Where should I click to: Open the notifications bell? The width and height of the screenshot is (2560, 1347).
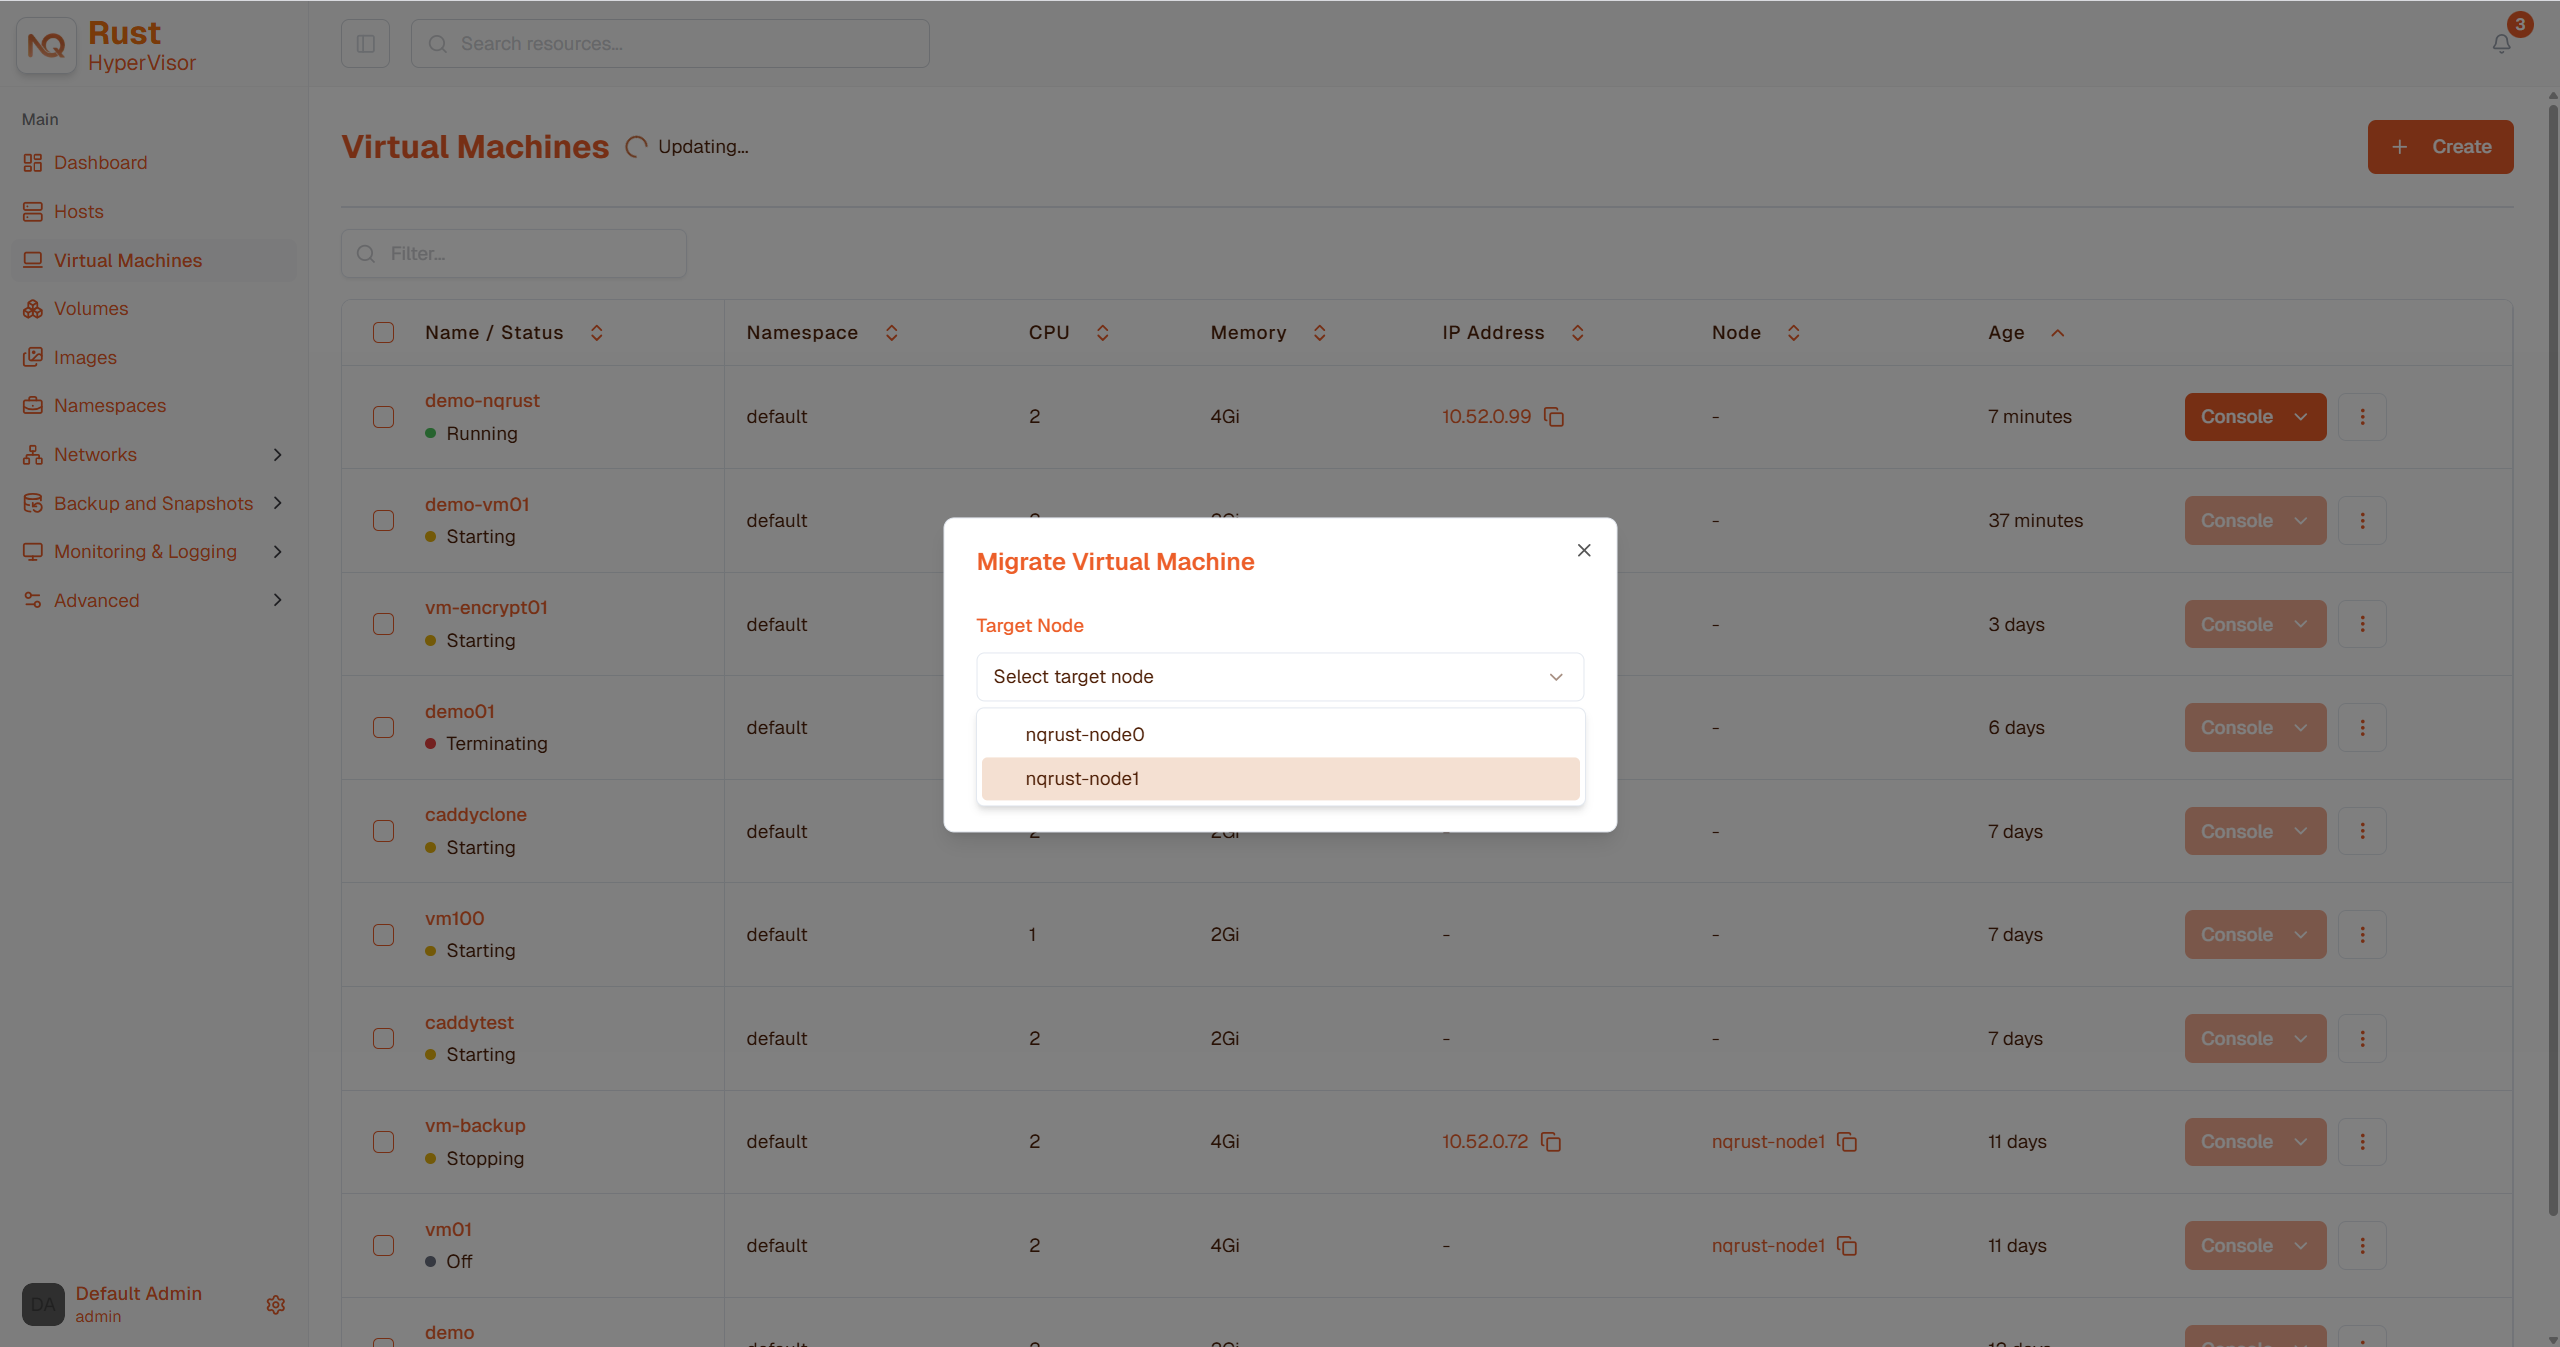click(x=2501, y=44)
